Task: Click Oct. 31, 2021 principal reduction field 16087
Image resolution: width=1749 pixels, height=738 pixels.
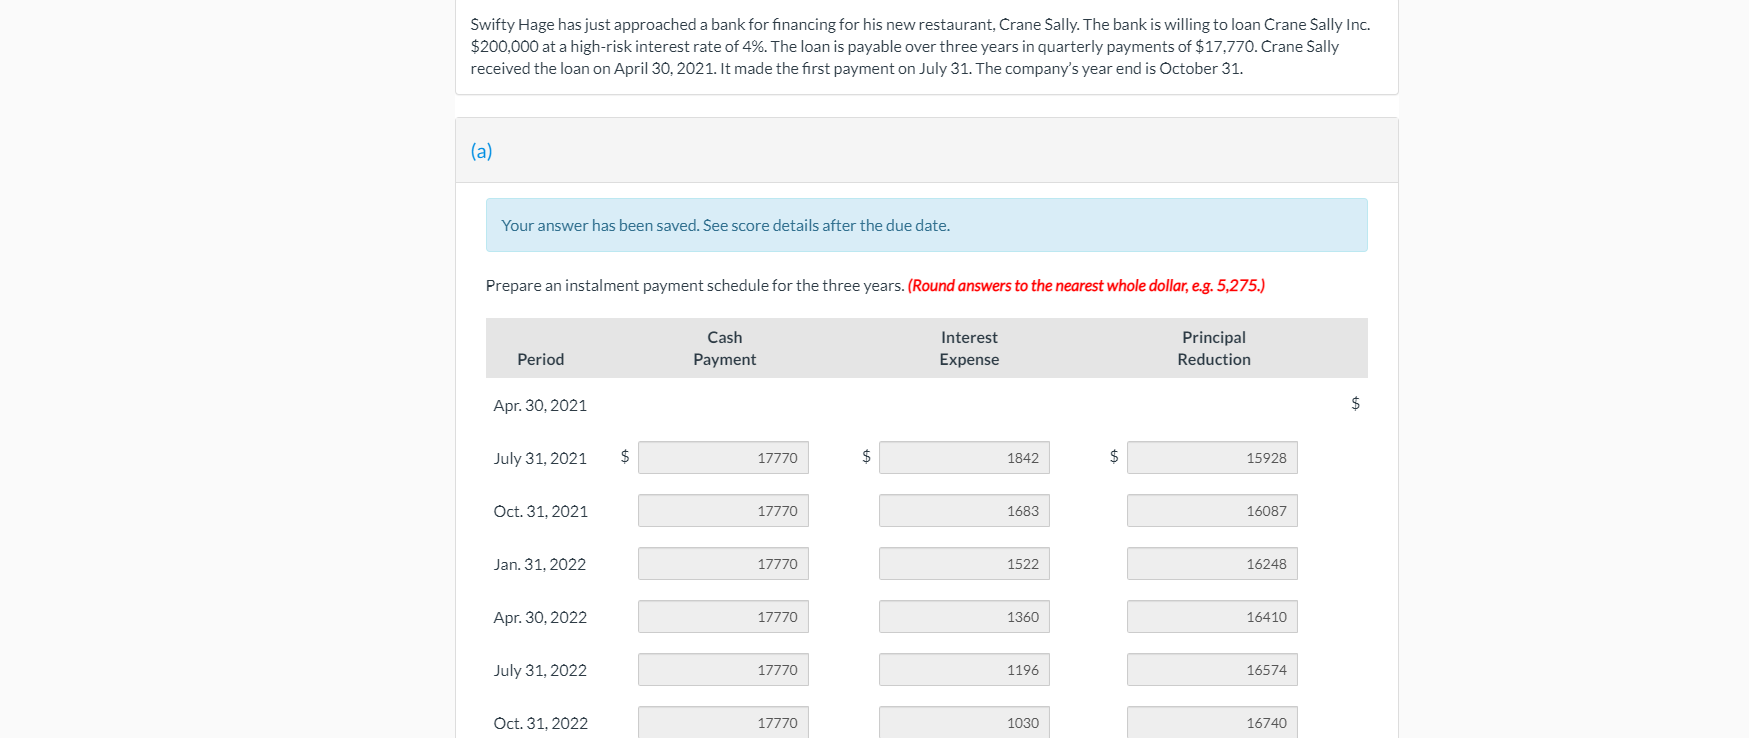Action: (x=1212, y=511)
